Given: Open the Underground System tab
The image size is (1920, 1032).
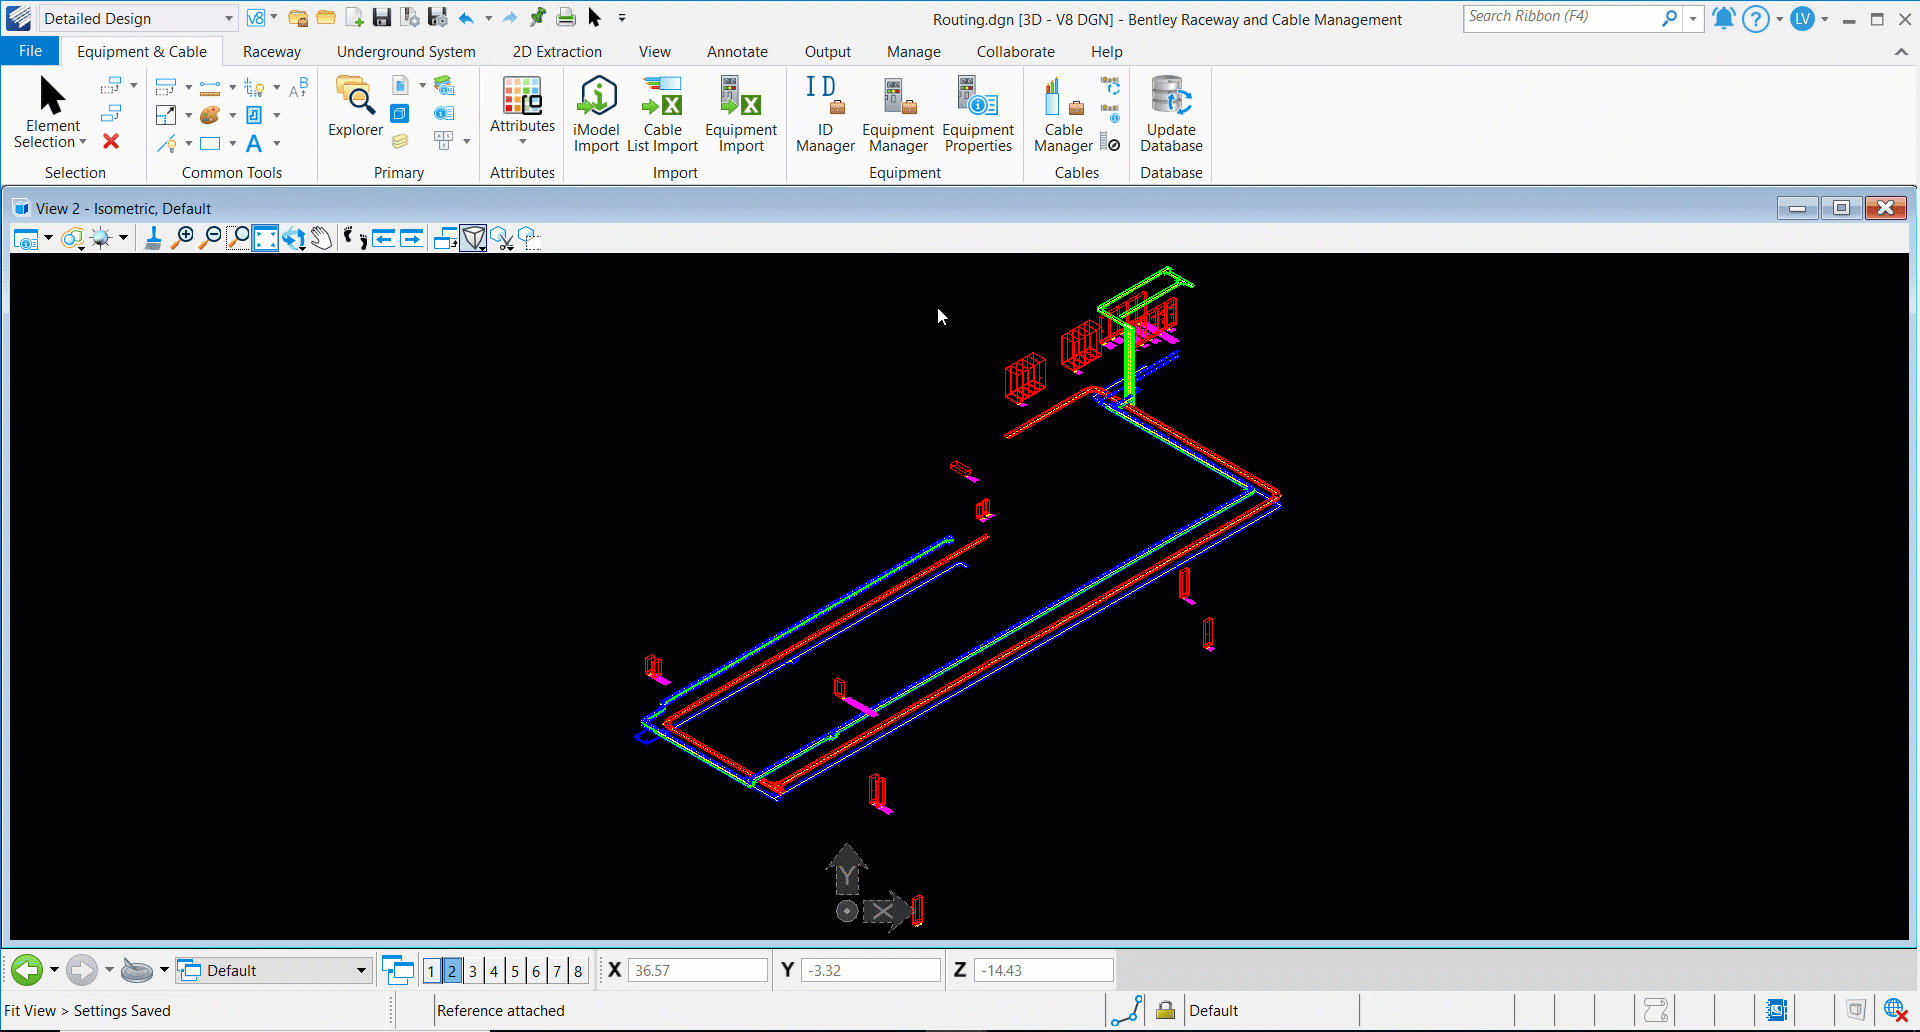Looking at the screenshot, I should (406, 52).
